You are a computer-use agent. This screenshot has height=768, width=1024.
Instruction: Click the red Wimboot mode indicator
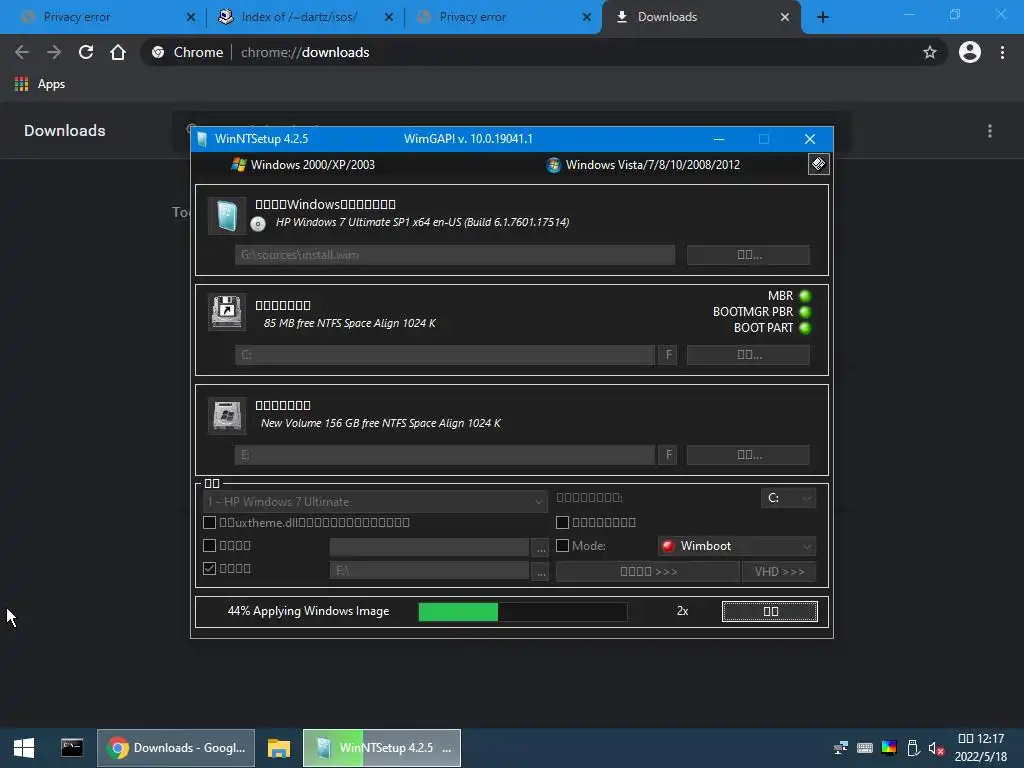click(x=667, y=546)
